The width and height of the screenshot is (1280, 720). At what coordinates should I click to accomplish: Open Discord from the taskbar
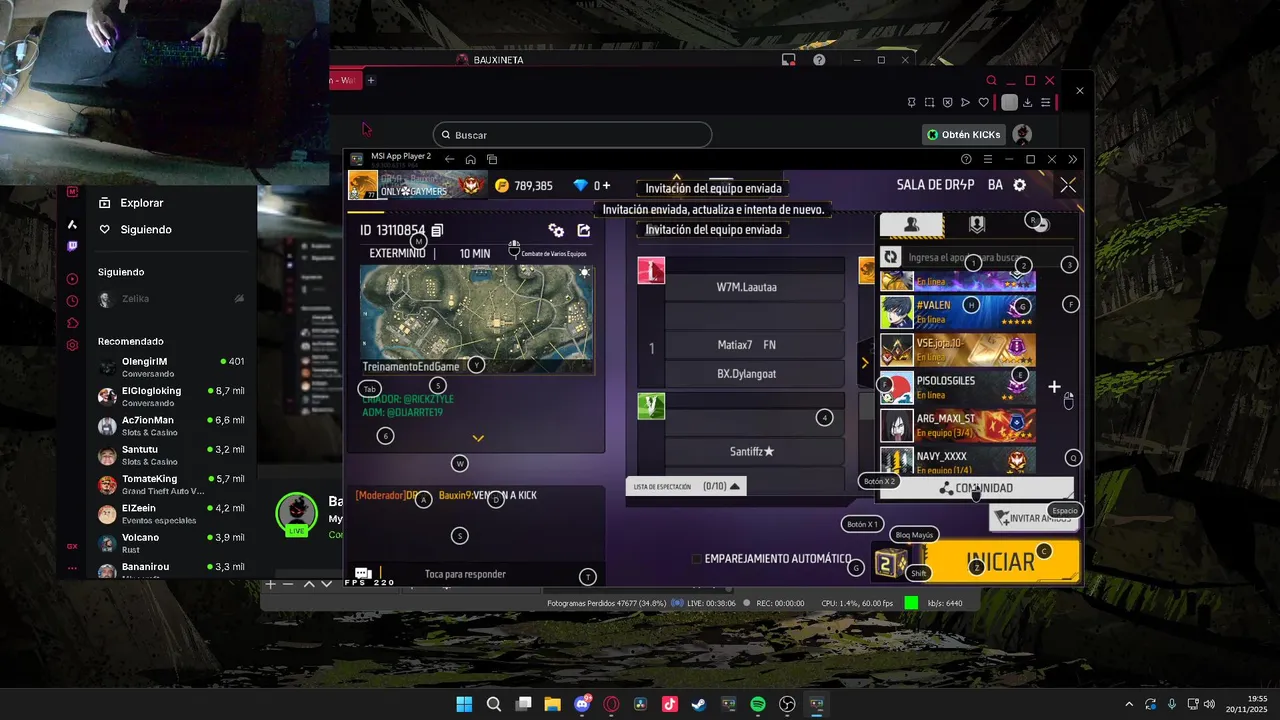pos(582,704)
